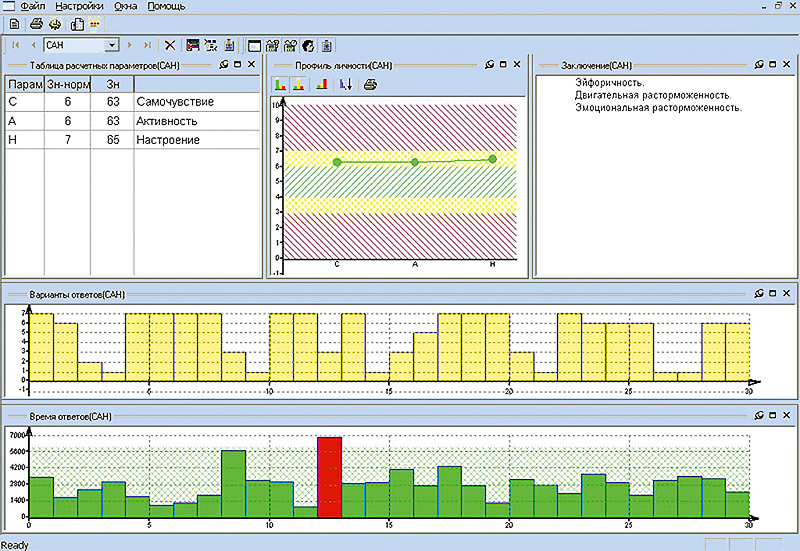
Task: Select the Самочувствие row in parameters table
Action: tap(175, 102)
